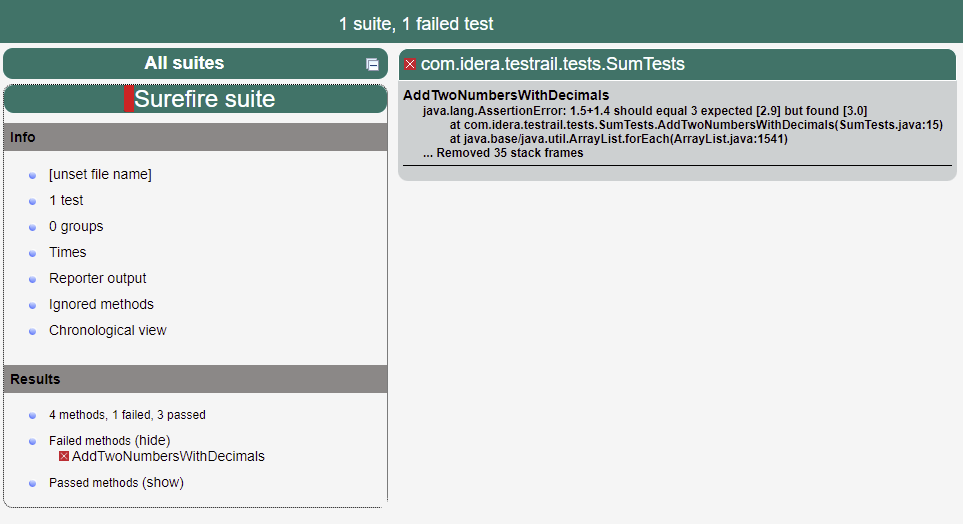963x524 pixels.
Task: Click the red X icon beside AddTwoNumbersWithDecimals
Action: click(x=64, y=457)
